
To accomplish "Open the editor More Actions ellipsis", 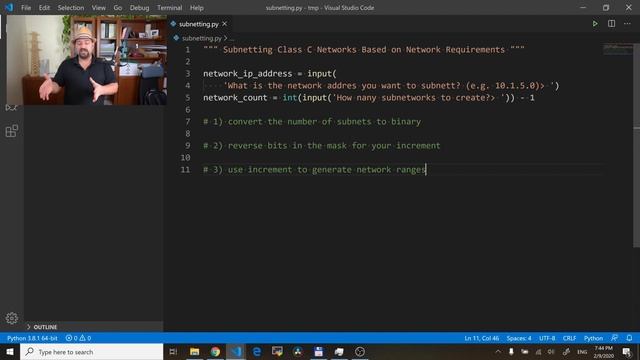I will (627, 24).
